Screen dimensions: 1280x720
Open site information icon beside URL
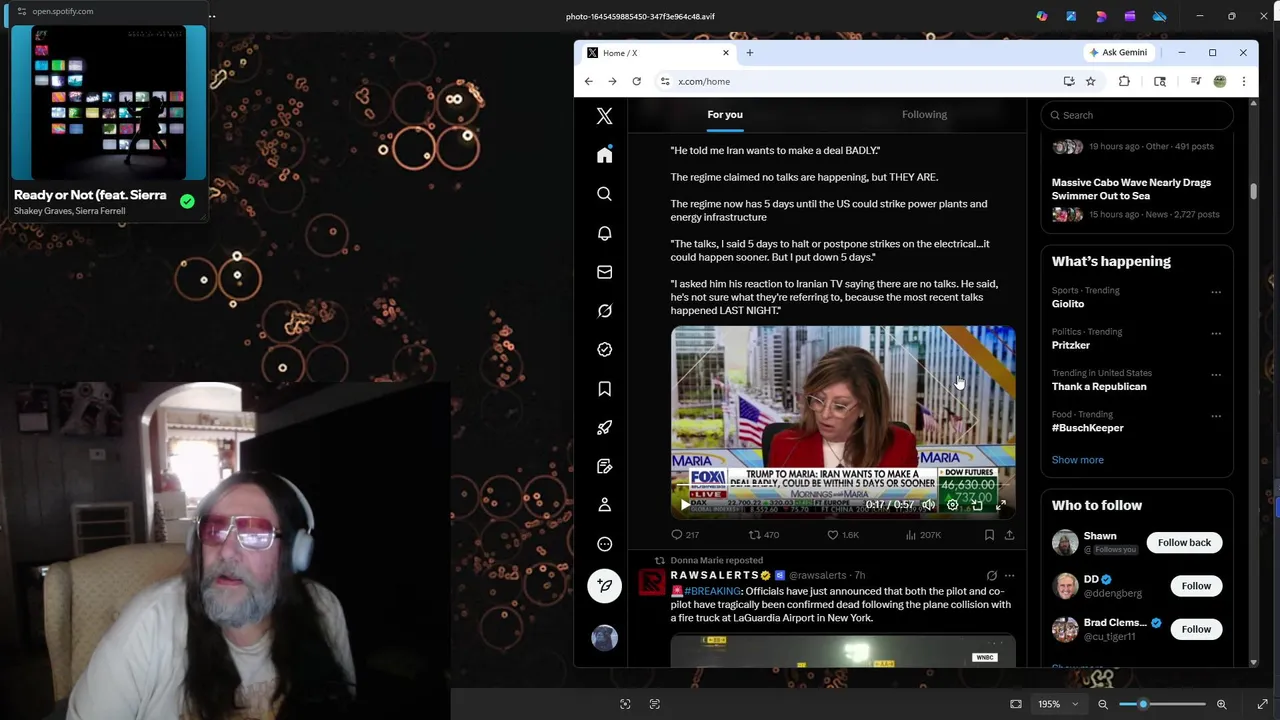coord(665,82)
